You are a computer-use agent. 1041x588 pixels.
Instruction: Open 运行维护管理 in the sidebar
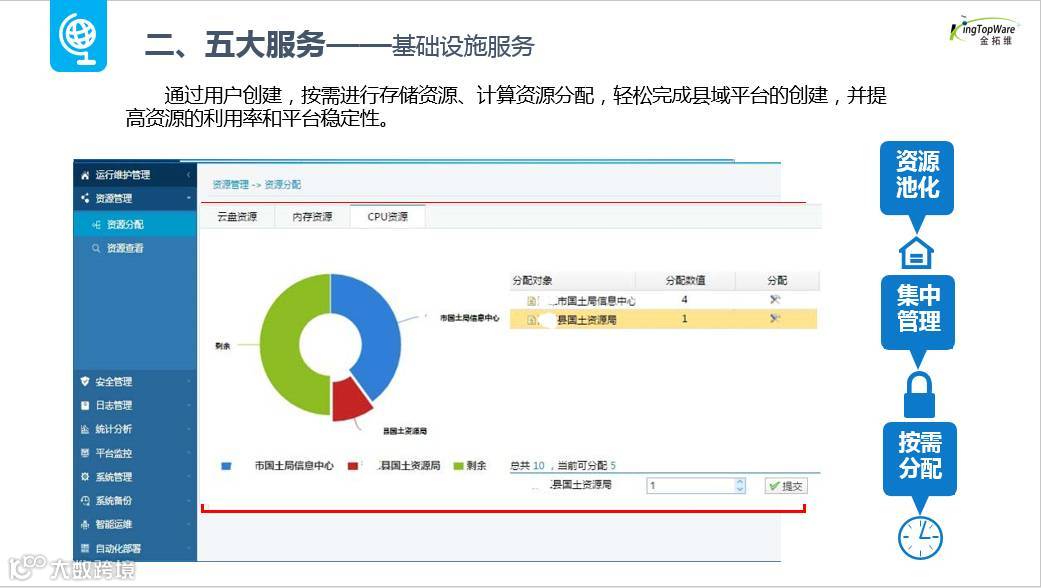[135, 175]
